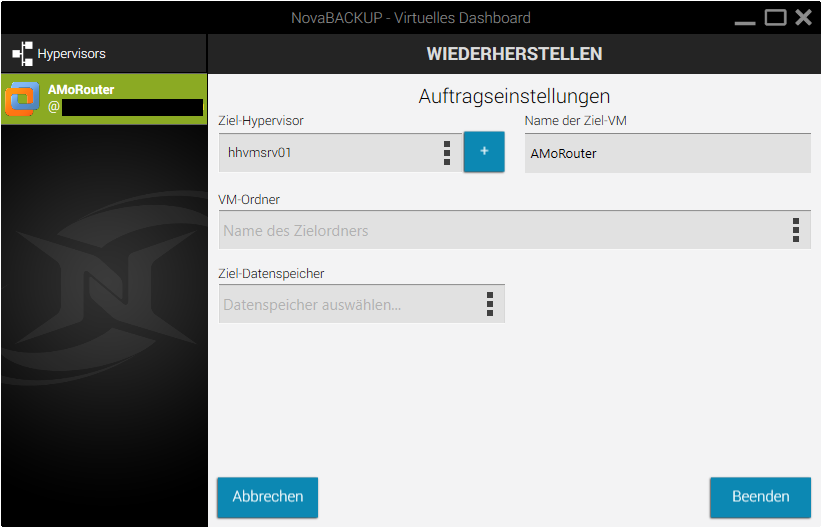Image resolution: width=821 pixels, height=527 pixels.
Task: Select the Hypervisors header label
Action: click(71, 53)
